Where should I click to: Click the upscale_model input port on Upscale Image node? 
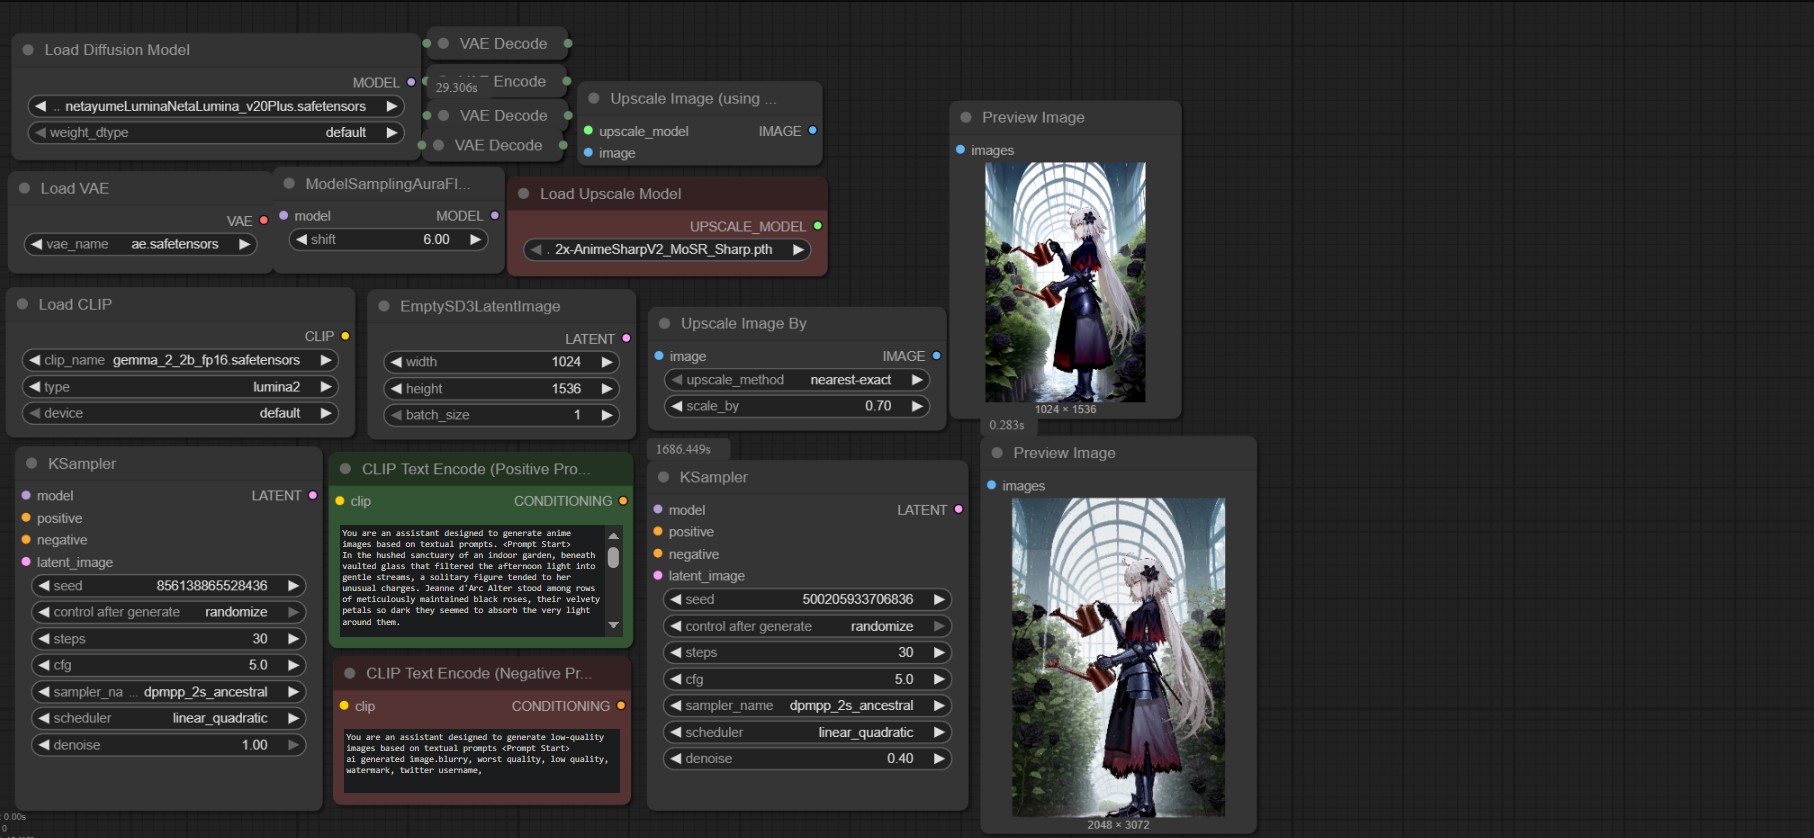tap(589, 131)
